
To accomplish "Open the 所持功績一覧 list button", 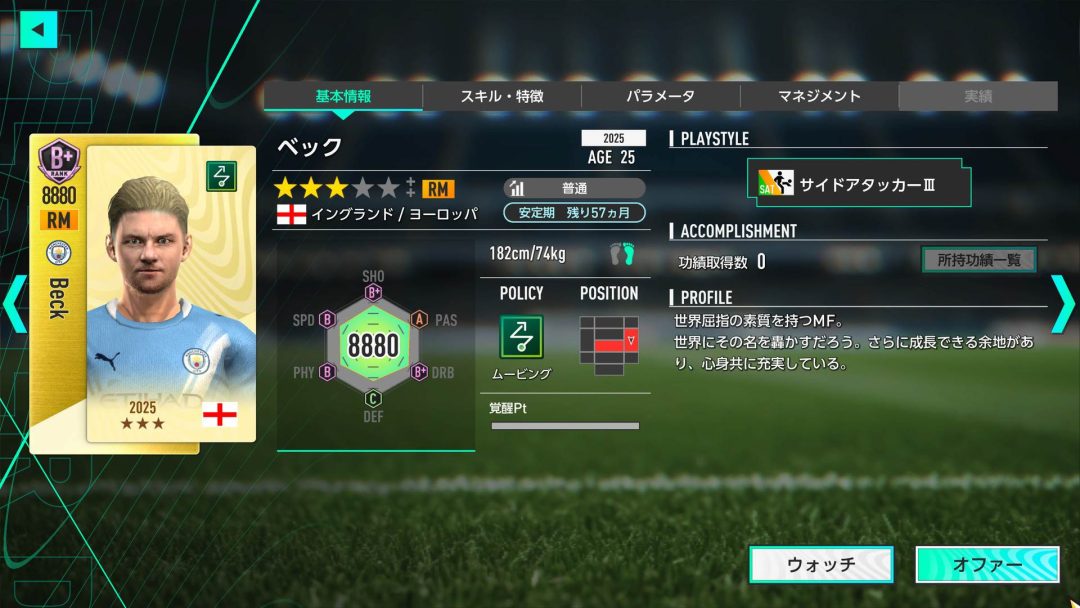I will pyautogui.click(x=979, y=260).
